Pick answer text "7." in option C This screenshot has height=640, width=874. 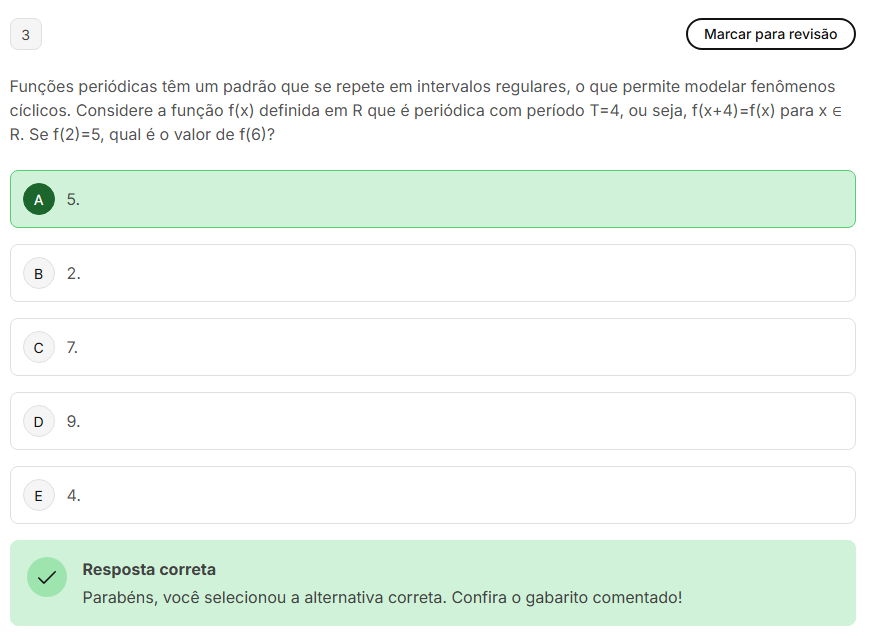pos(73,347)
